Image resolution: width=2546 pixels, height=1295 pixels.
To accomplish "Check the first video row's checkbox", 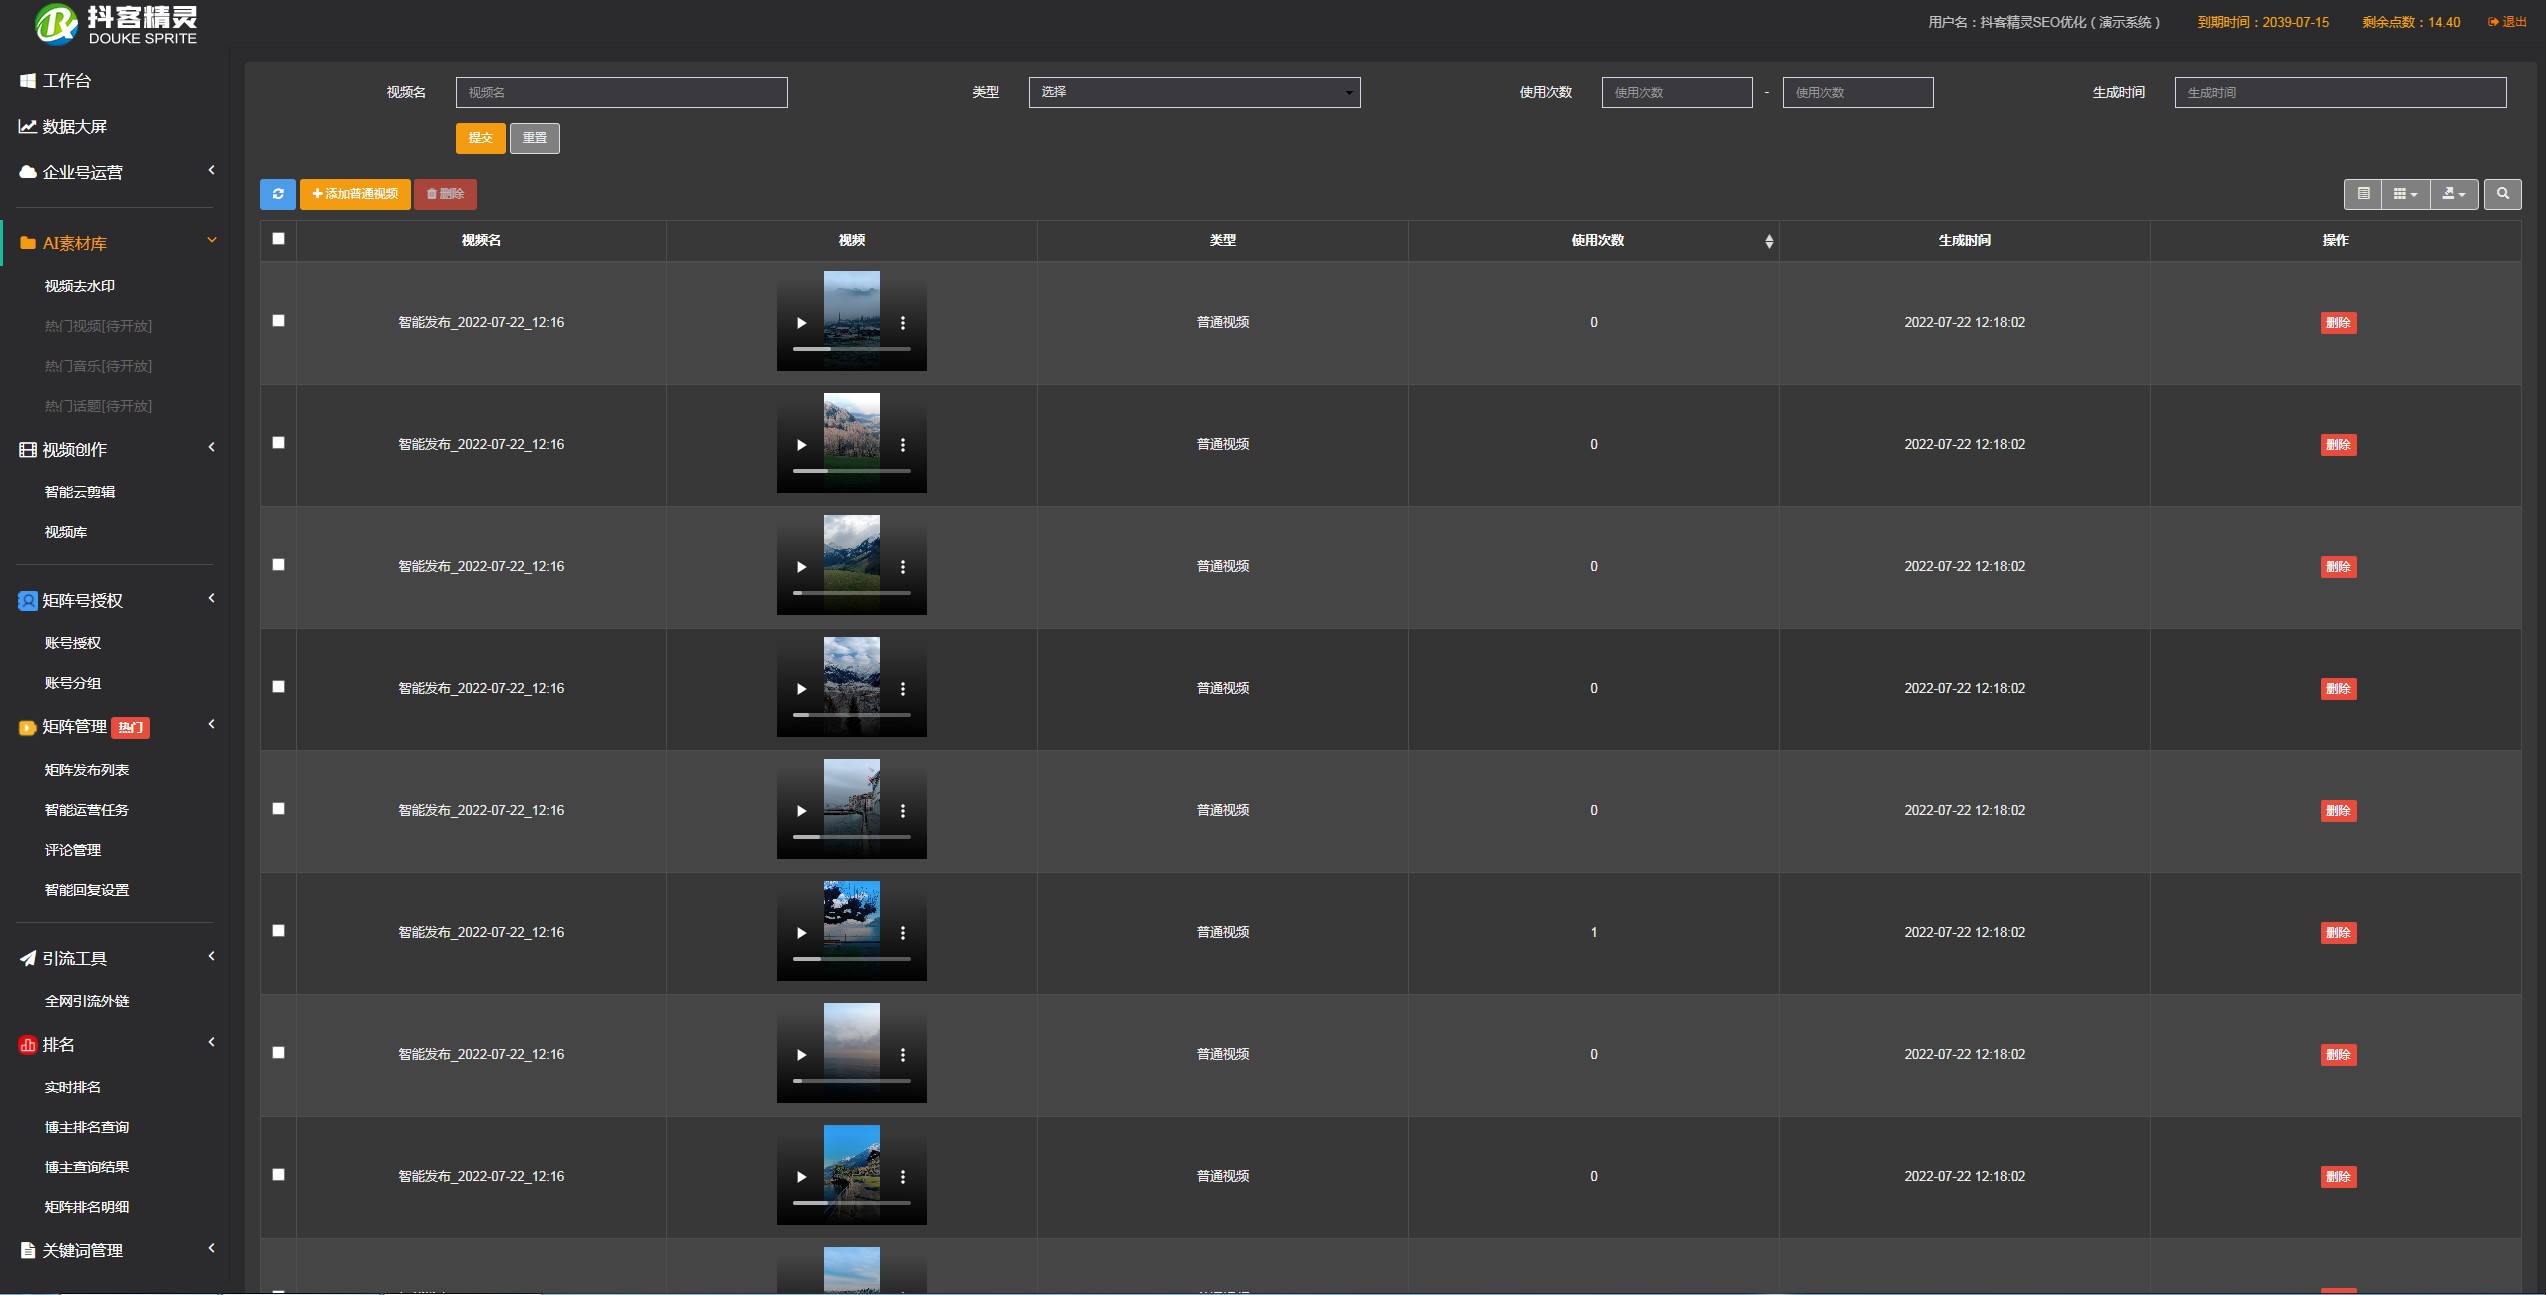I will click(x=279, y=321).
